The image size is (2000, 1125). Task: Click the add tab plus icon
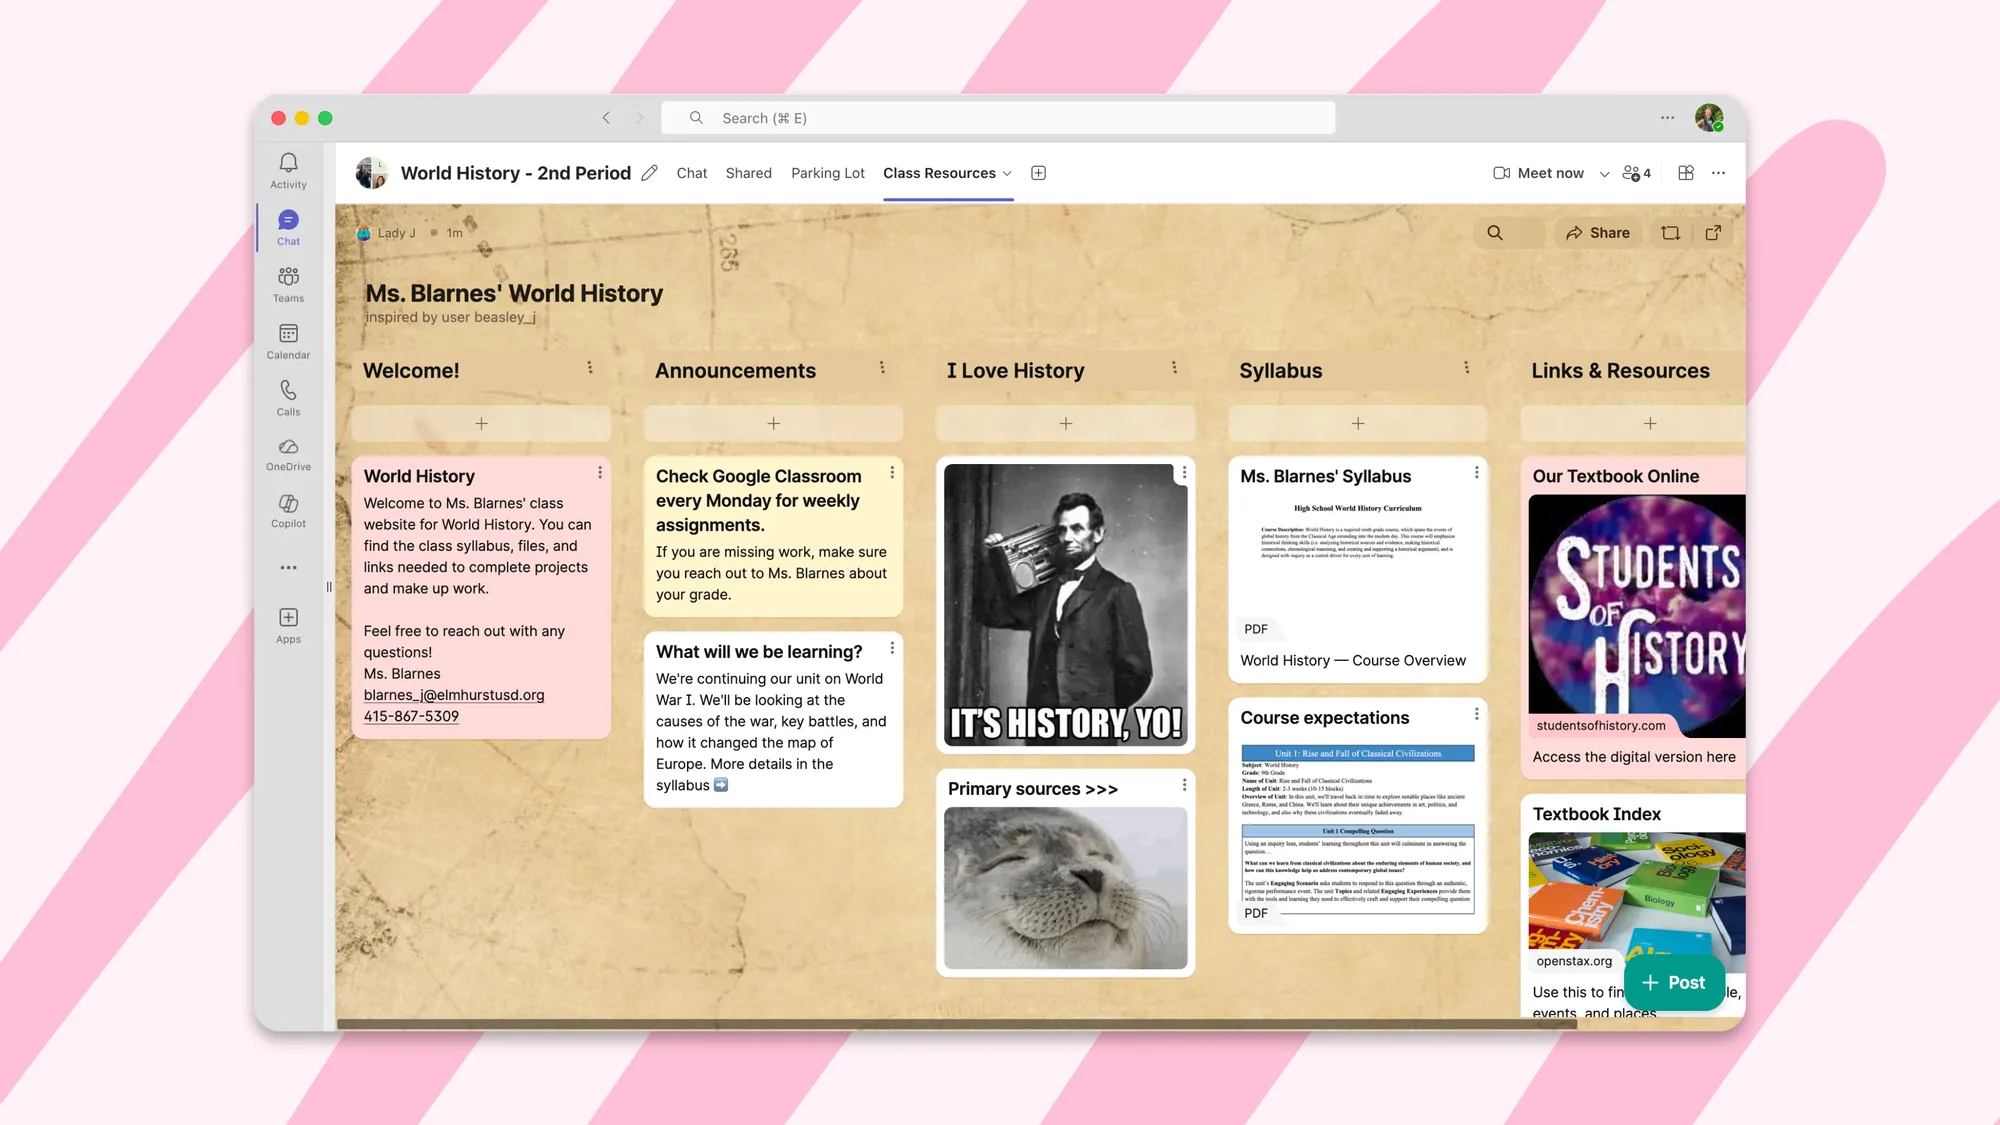coord(1038,173)
